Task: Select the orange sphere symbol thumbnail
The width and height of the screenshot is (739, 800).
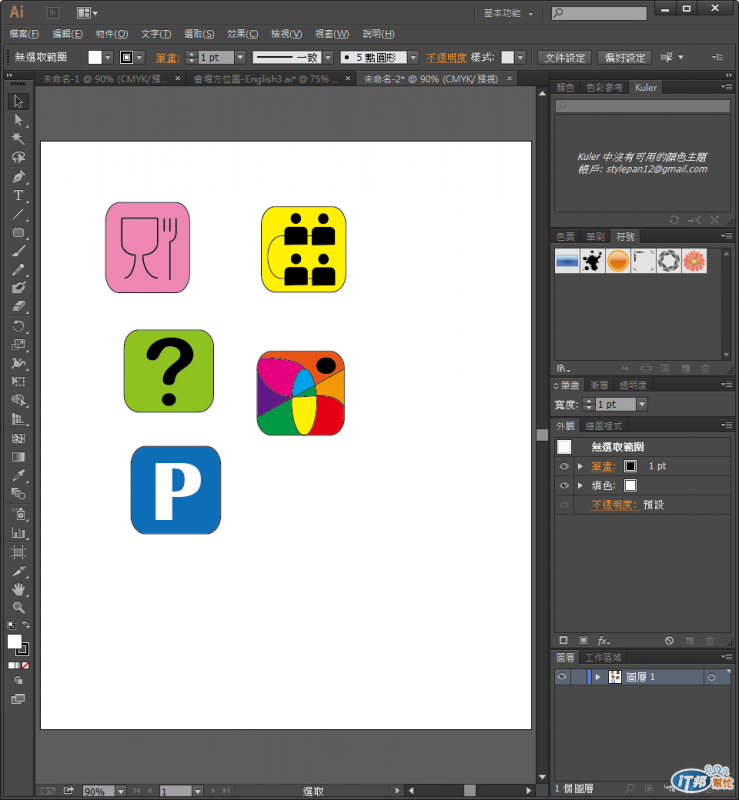Action: 618,261
